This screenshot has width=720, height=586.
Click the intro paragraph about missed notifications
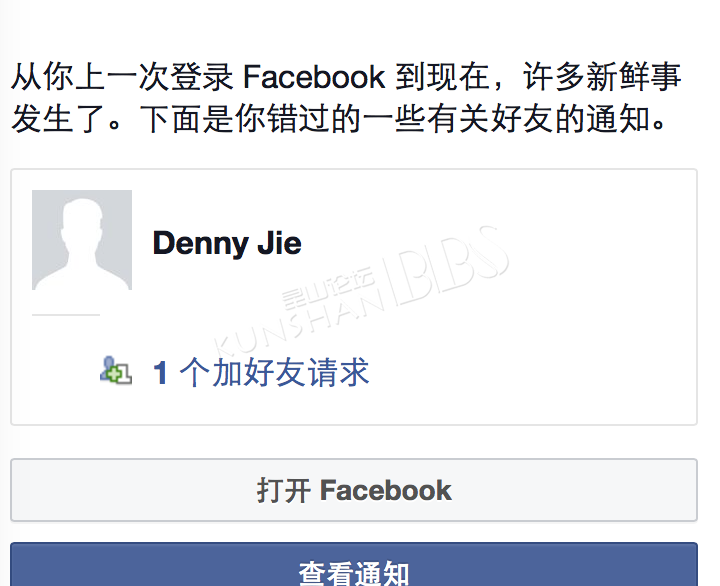tap(346, 97)
